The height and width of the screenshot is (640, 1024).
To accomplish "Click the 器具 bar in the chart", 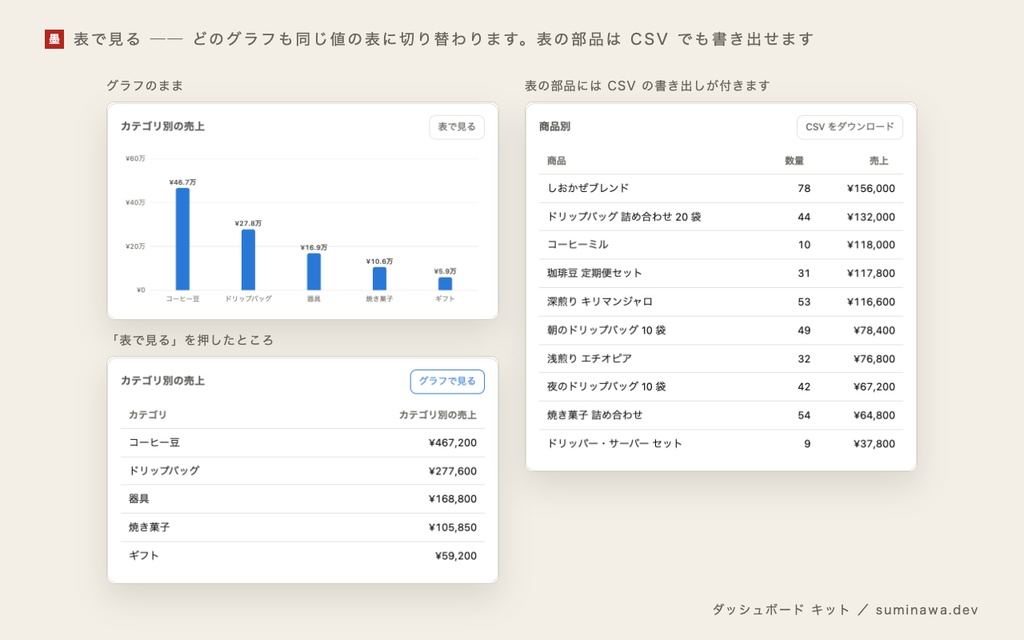I will (314, 272).
